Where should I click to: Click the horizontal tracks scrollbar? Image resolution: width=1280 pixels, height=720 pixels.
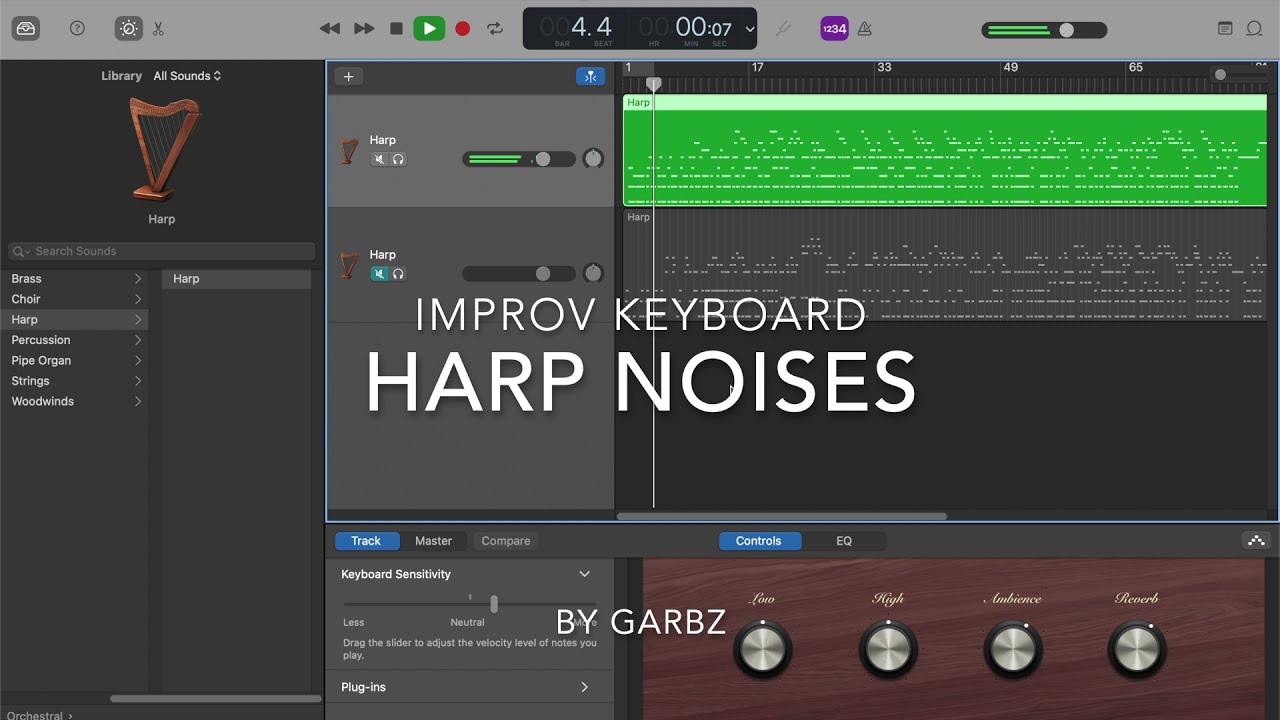point(782,517)
